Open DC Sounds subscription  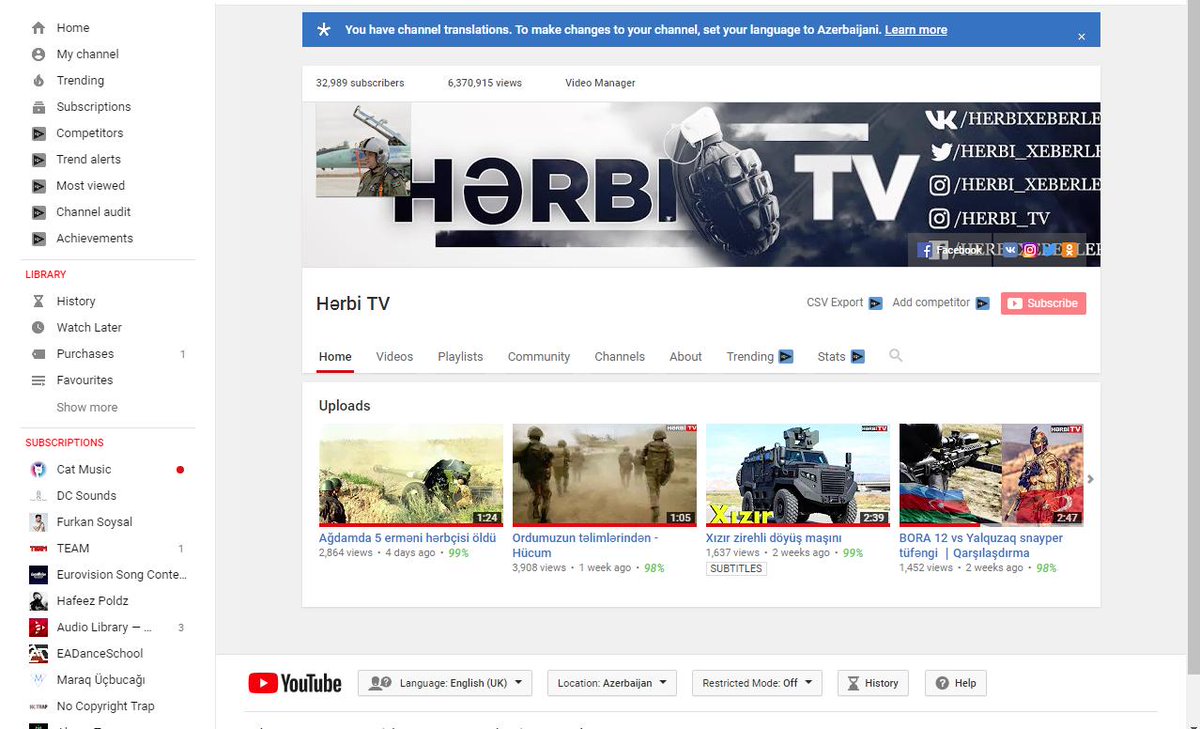(x=86, y=496)
